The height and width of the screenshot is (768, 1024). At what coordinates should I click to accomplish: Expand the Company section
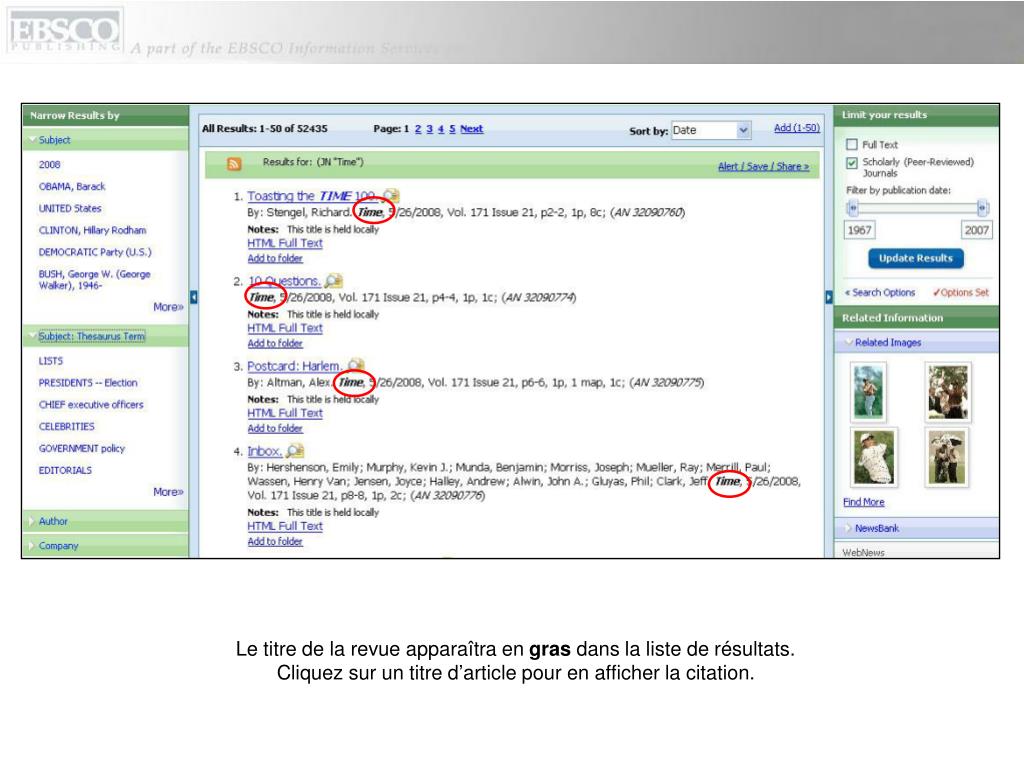point(58,545)
